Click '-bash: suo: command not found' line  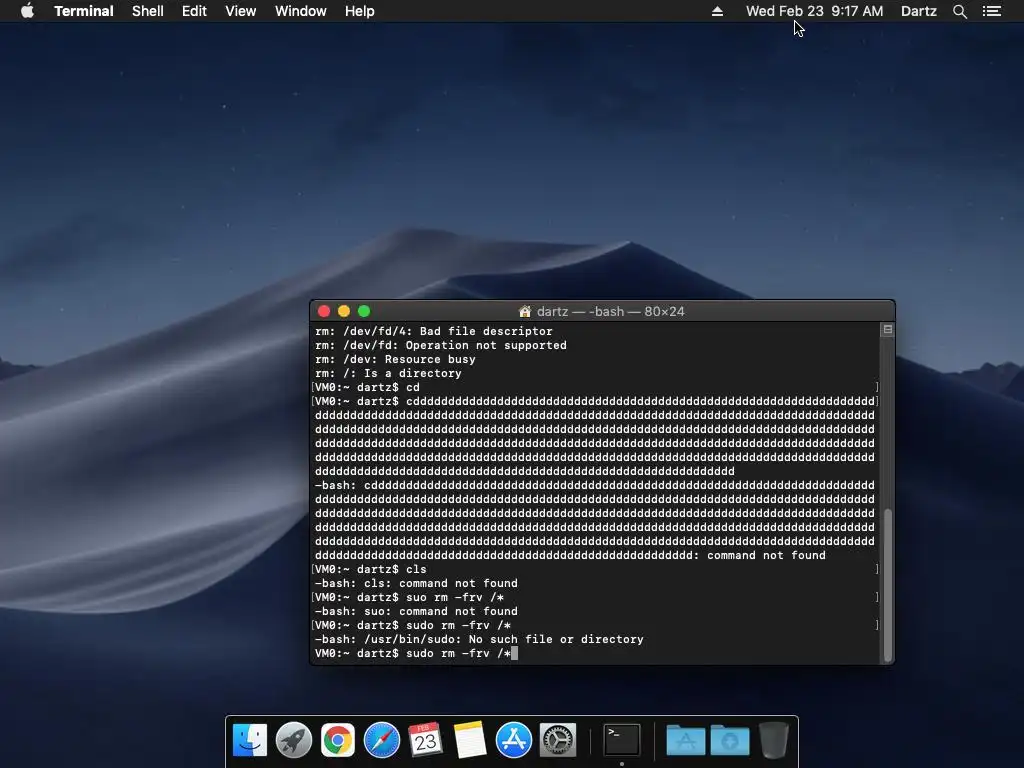coord(416,611)
